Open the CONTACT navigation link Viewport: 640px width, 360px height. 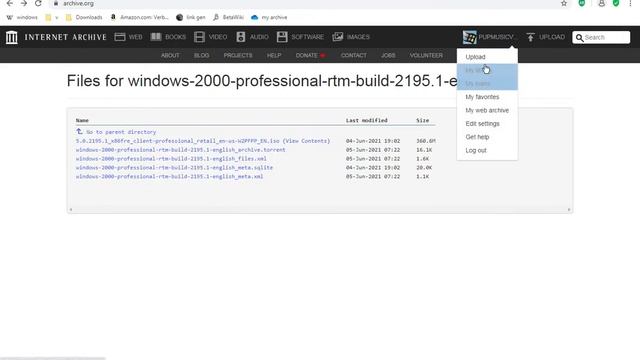[353, 56]
